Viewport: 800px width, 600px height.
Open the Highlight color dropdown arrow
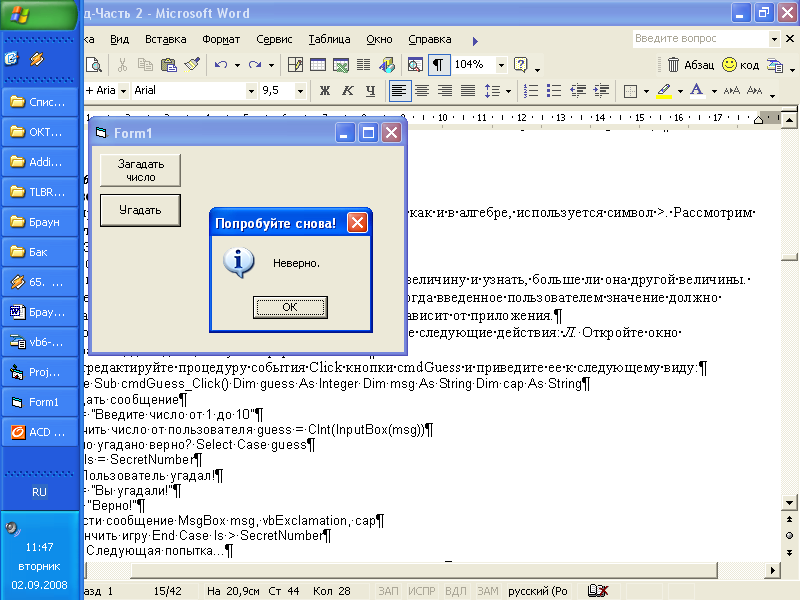(680, 91)
